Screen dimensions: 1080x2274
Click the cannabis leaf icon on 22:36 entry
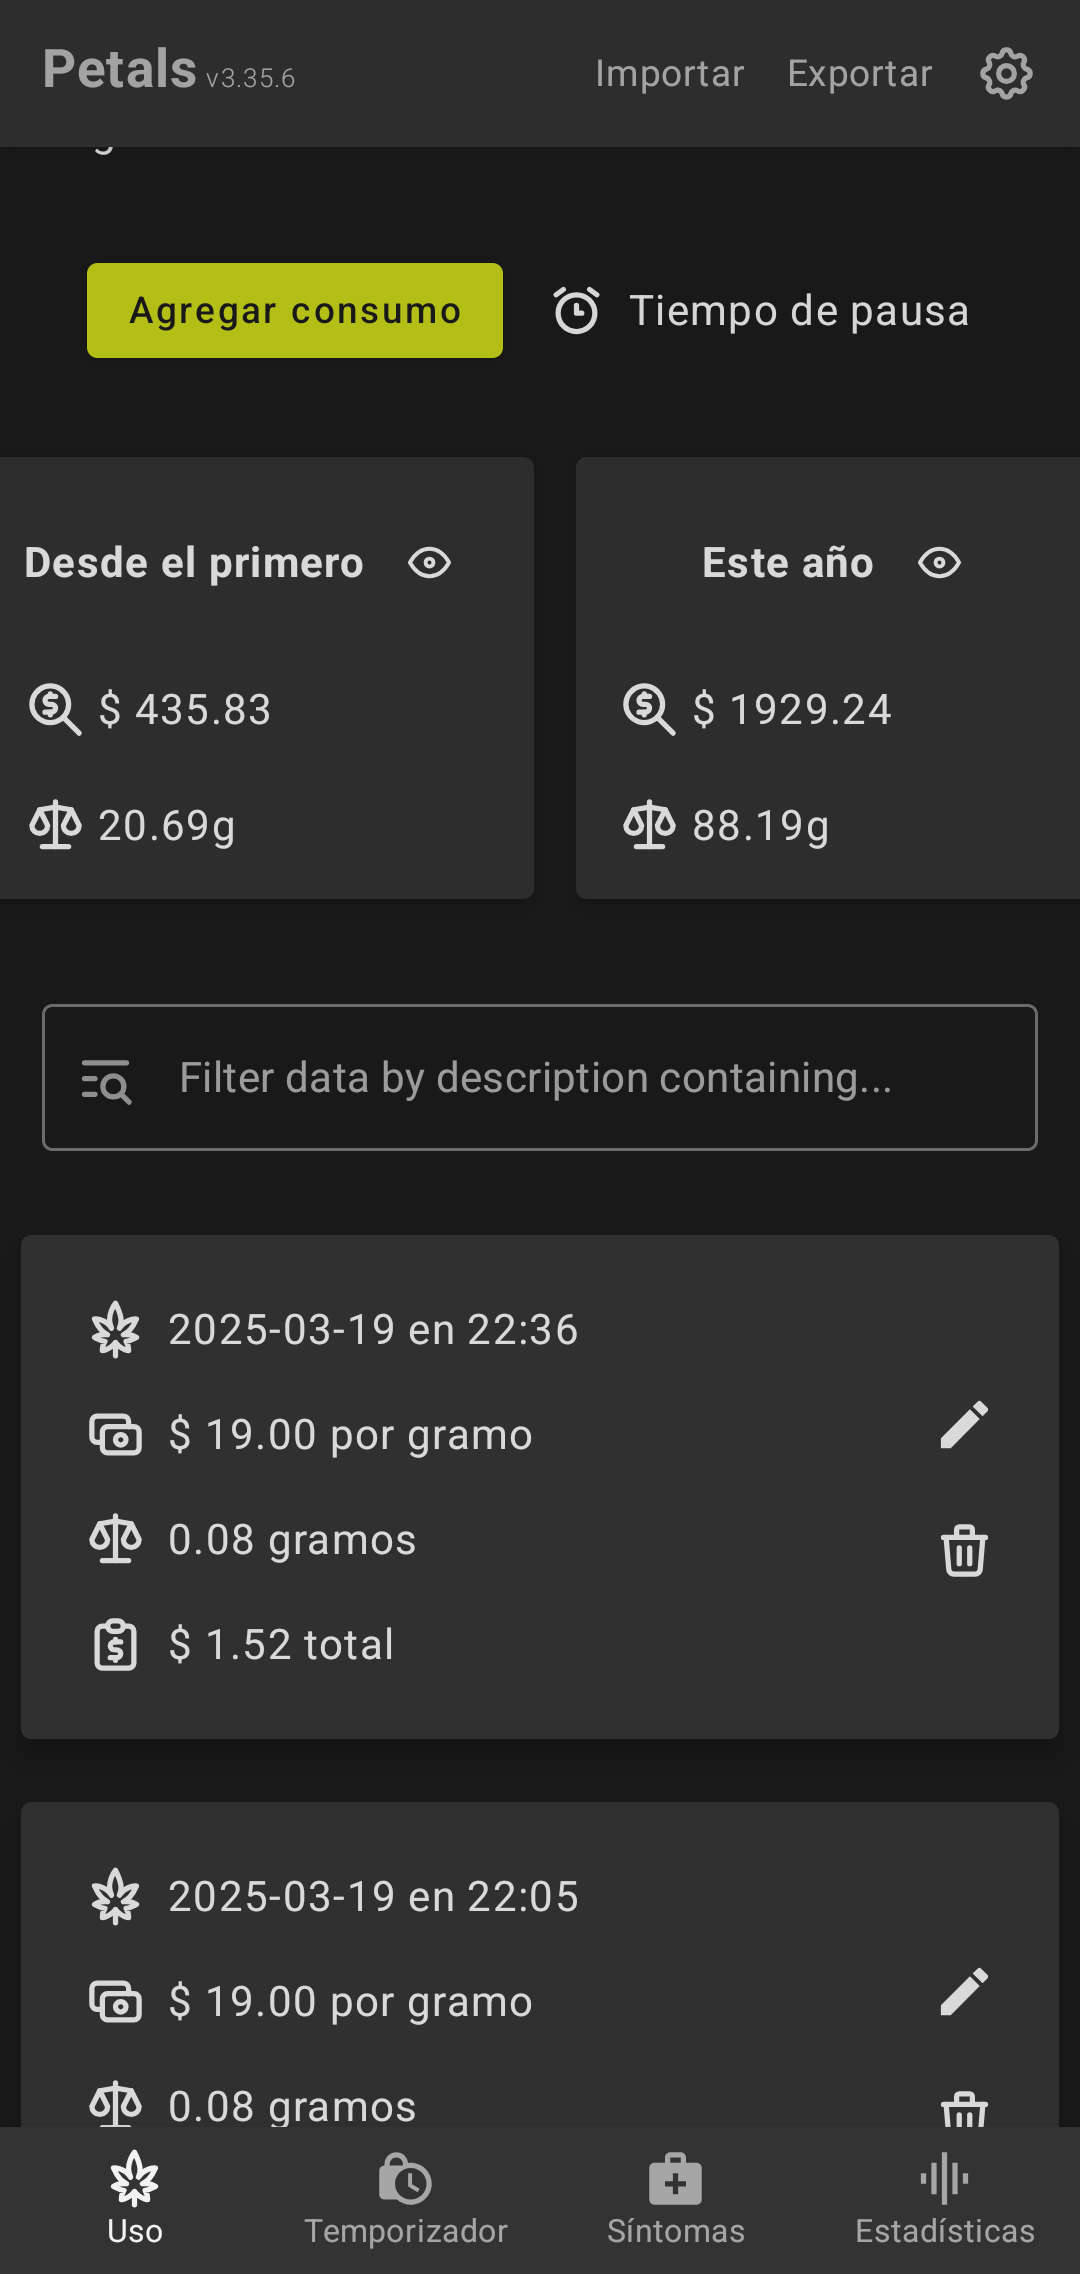coord(116,1330)
